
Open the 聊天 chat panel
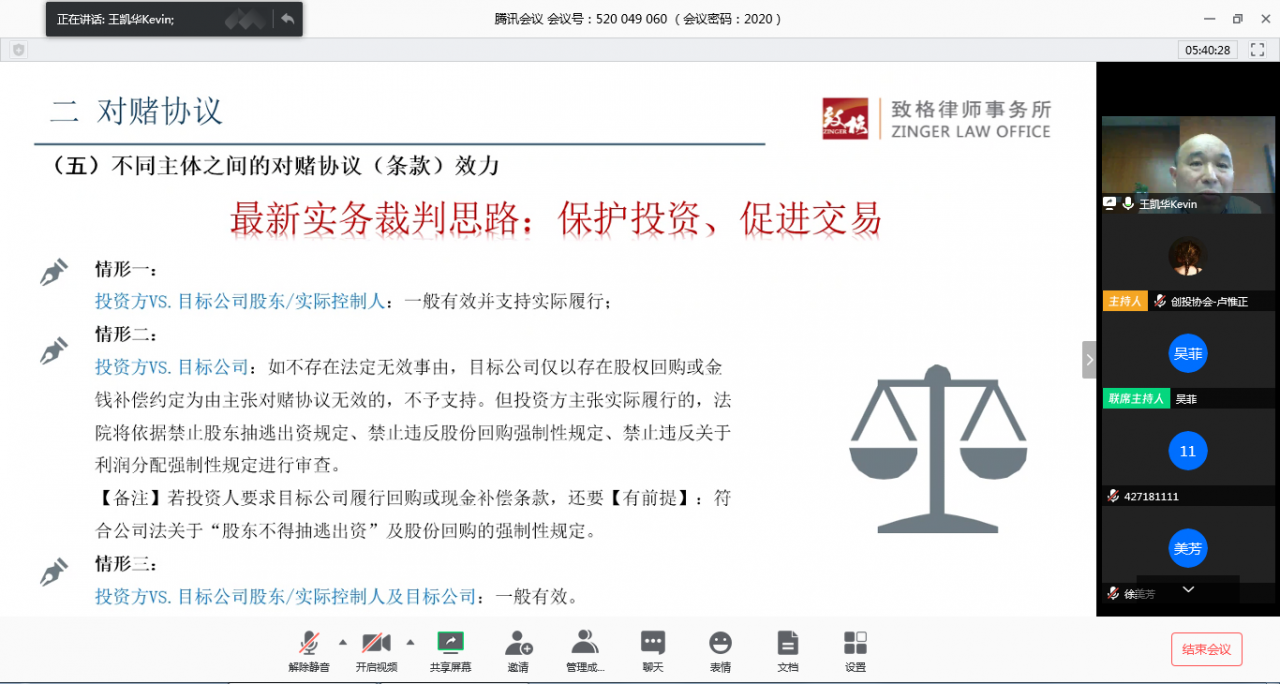652,649
